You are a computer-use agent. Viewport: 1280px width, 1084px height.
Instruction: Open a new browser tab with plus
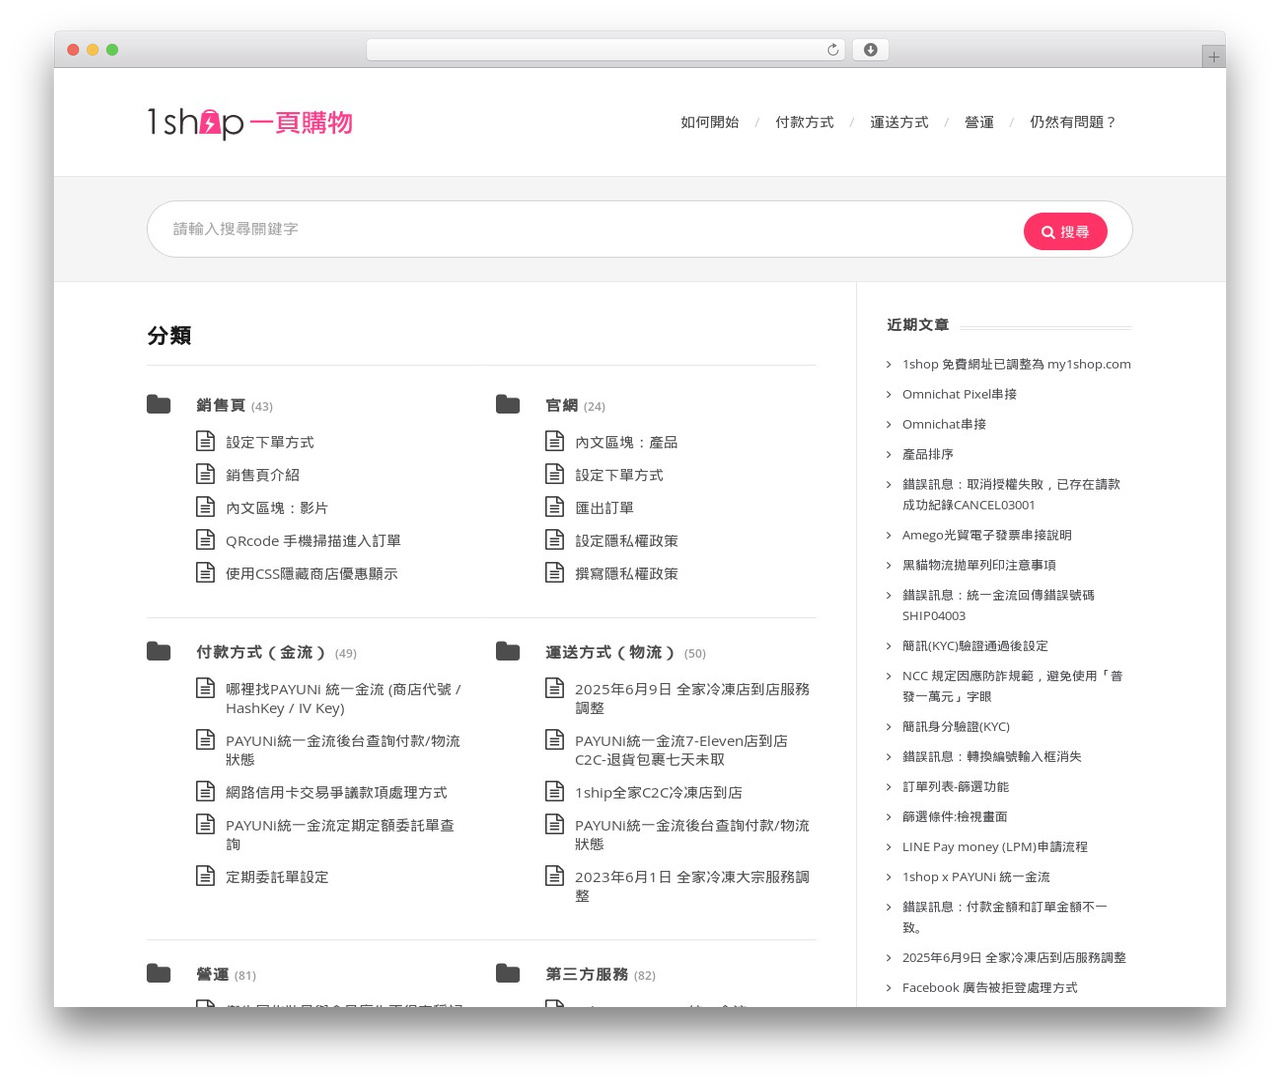pos(1213,57)
